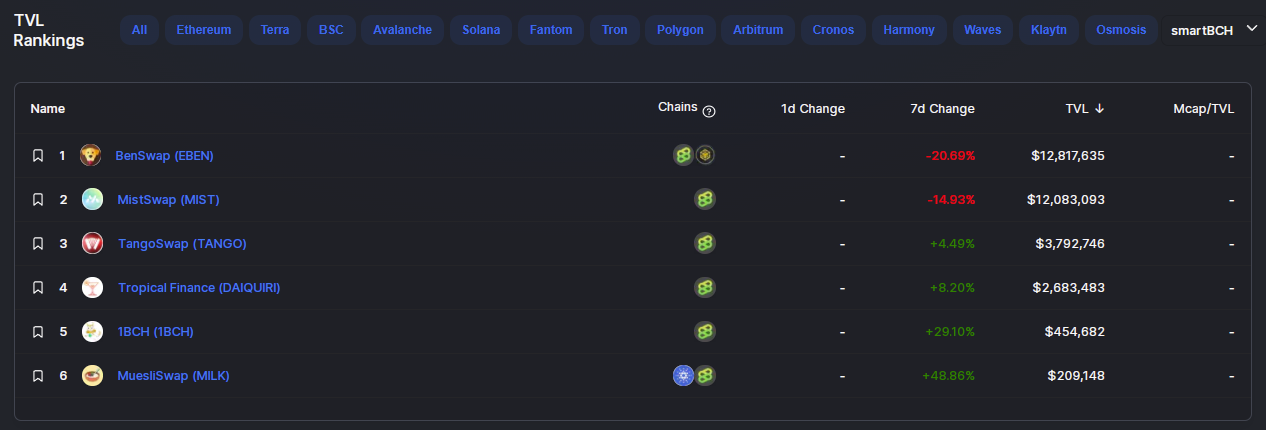Click the TangoSwap red logo icon
Viewport: 1266px width, 430px height.
(x=92, y=244)
